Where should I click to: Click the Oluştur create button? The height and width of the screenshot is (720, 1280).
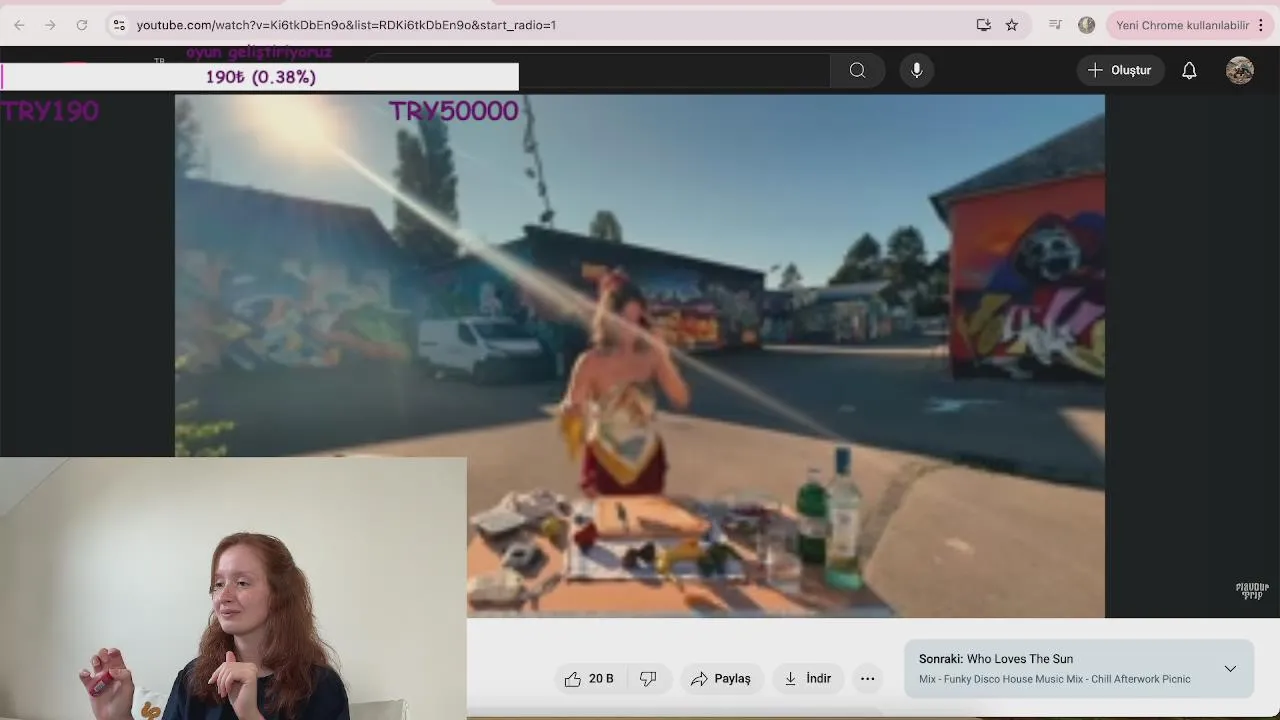(1120, 70)
